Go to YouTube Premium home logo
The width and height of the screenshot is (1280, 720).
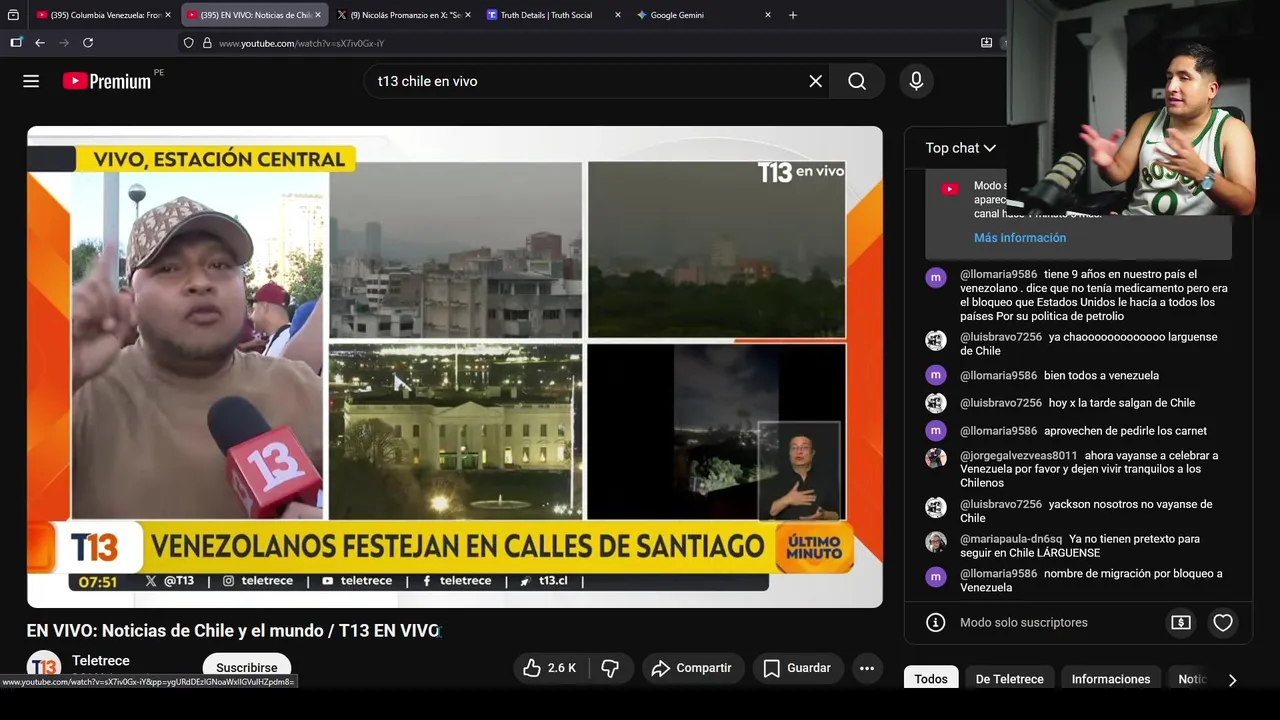tap(107, 81)
